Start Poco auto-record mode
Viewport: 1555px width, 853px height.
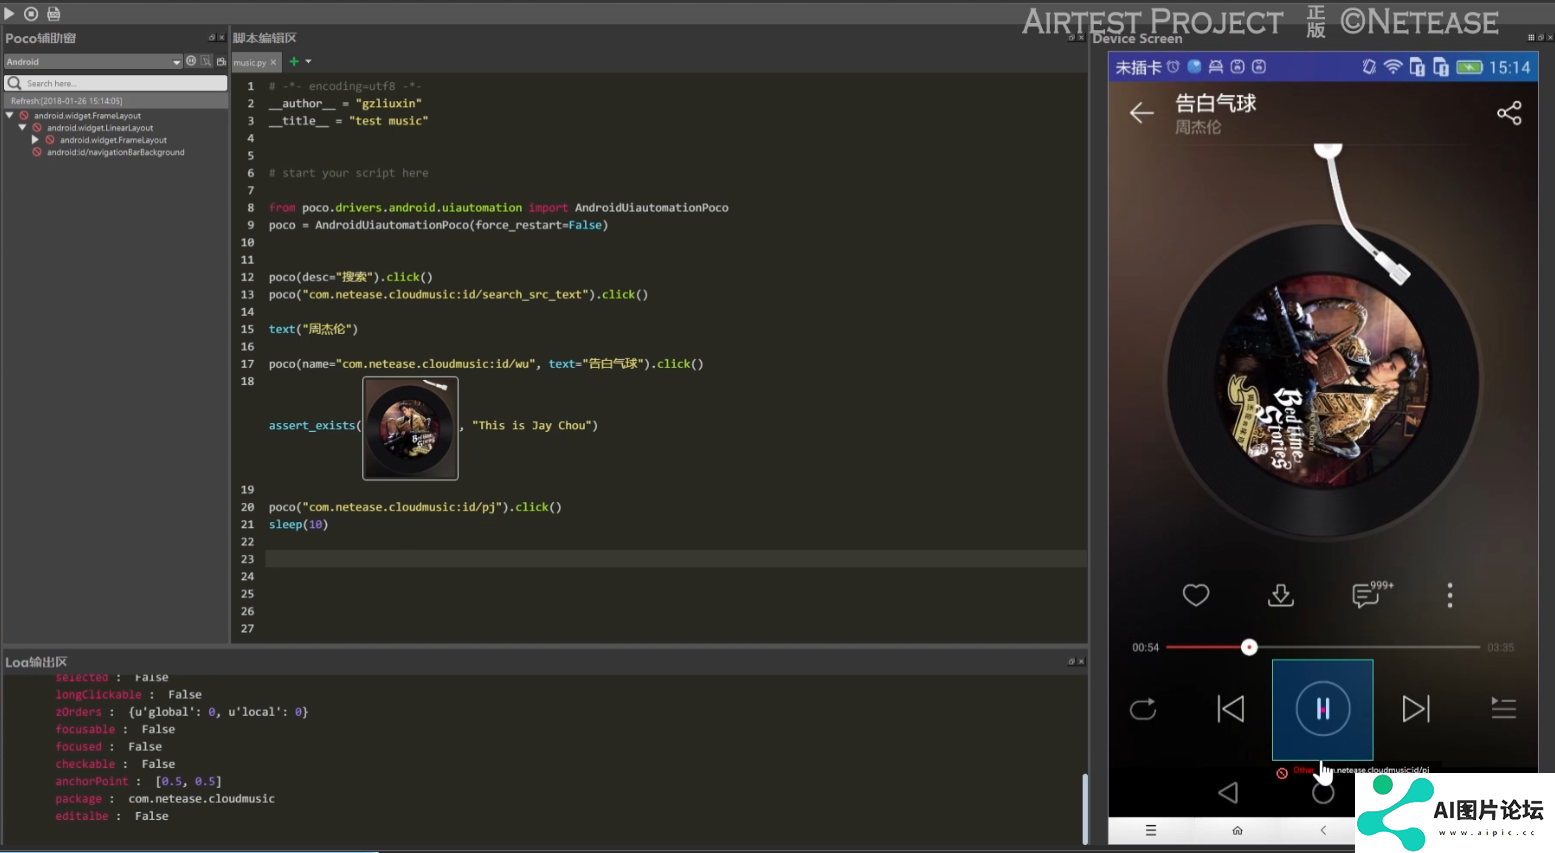pos(221,61)
